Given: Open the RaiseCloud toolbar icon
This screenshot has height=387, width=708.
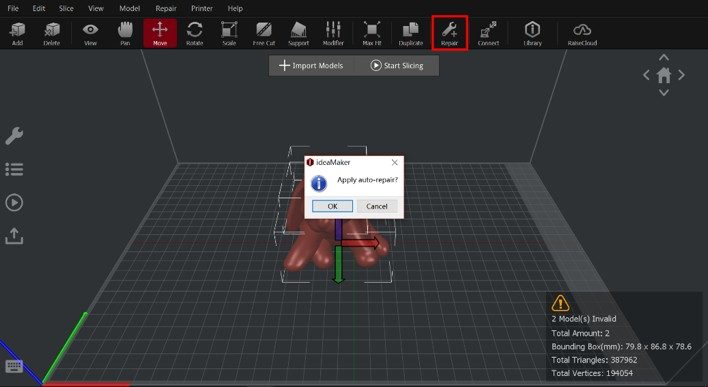Looking at the screenshot, I should (x=582, y=33).
